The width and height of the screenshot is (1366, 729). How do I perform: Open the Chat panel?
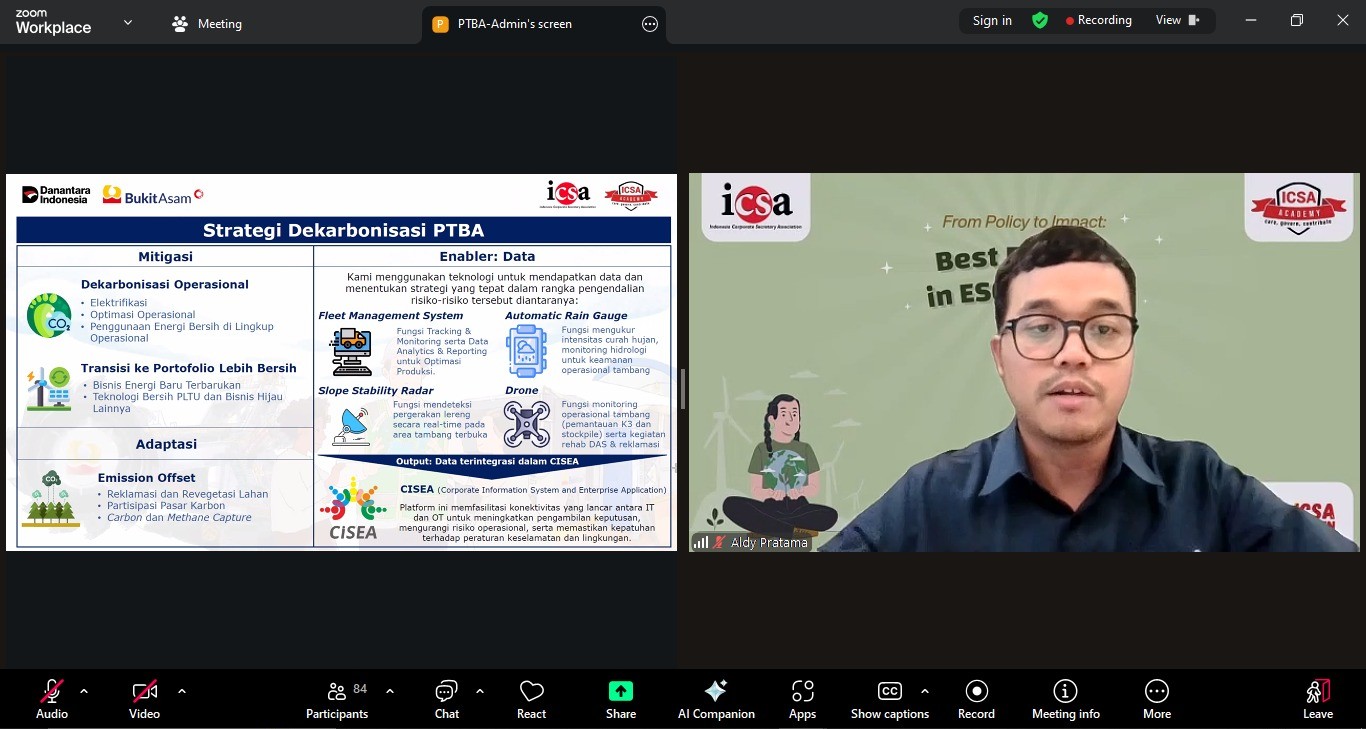click(x=446, y=698)
